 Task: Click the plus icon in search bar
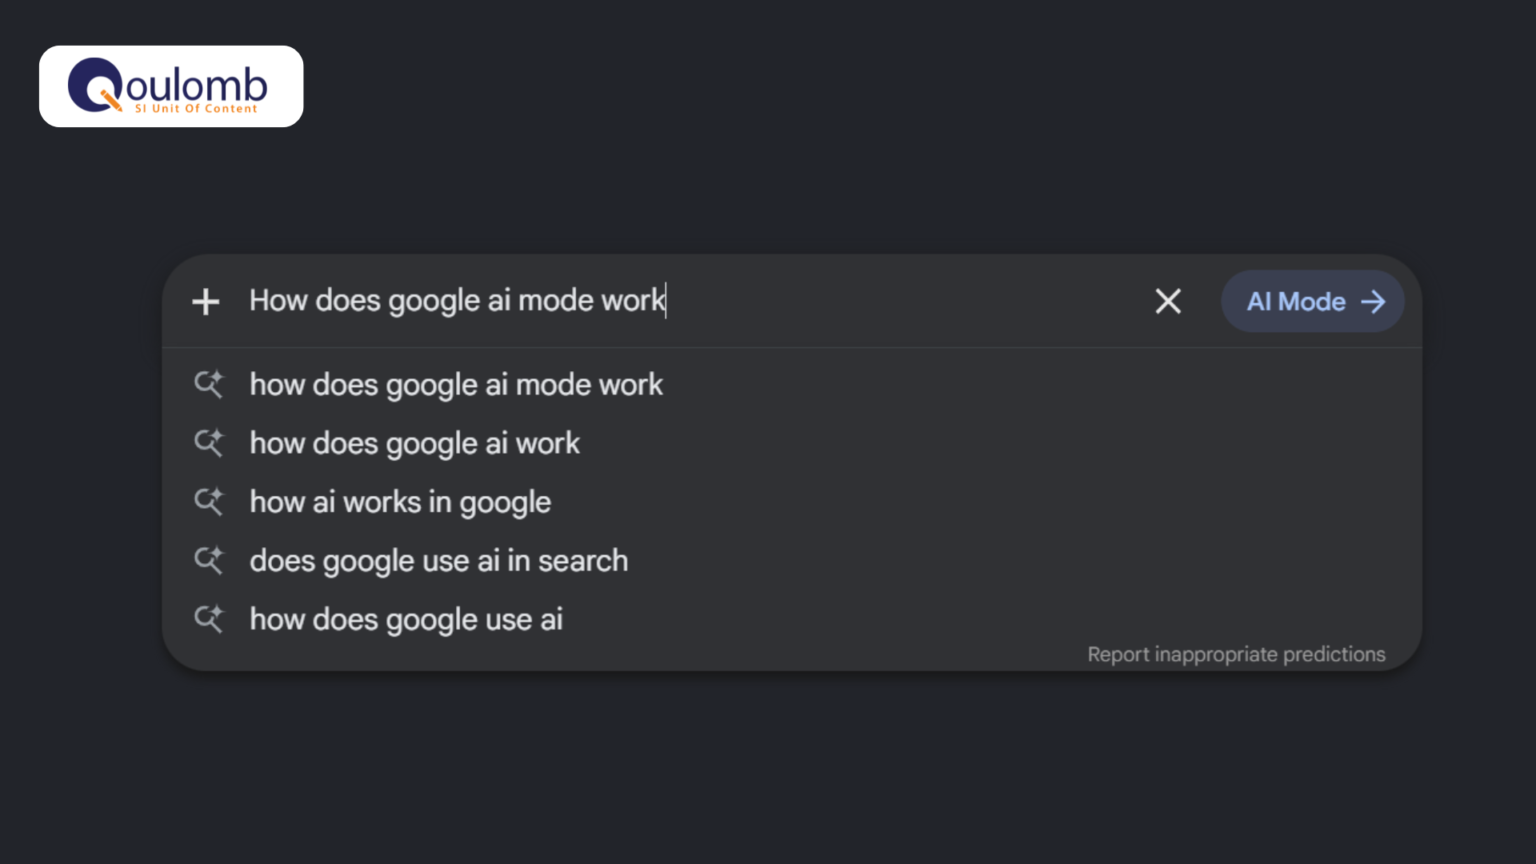coord(205,301)
